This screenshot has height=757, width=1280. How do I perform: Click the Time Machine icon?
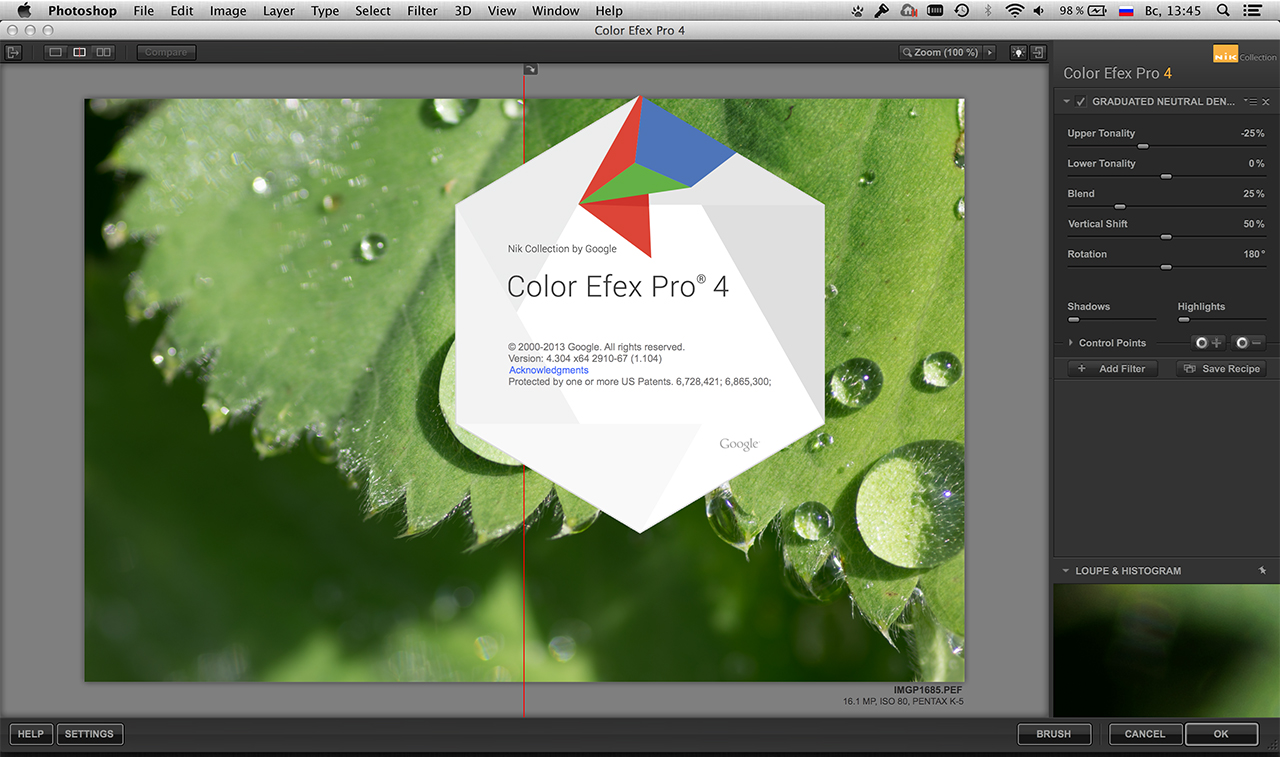[x=961, y=11]
